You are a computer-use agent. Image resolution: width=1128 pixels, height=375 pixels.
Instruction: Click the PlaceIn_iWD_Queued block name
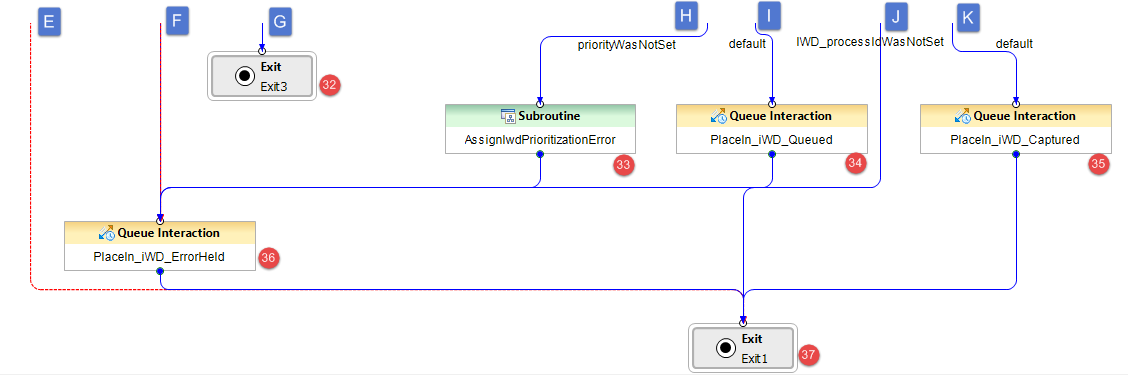point(771,140)
